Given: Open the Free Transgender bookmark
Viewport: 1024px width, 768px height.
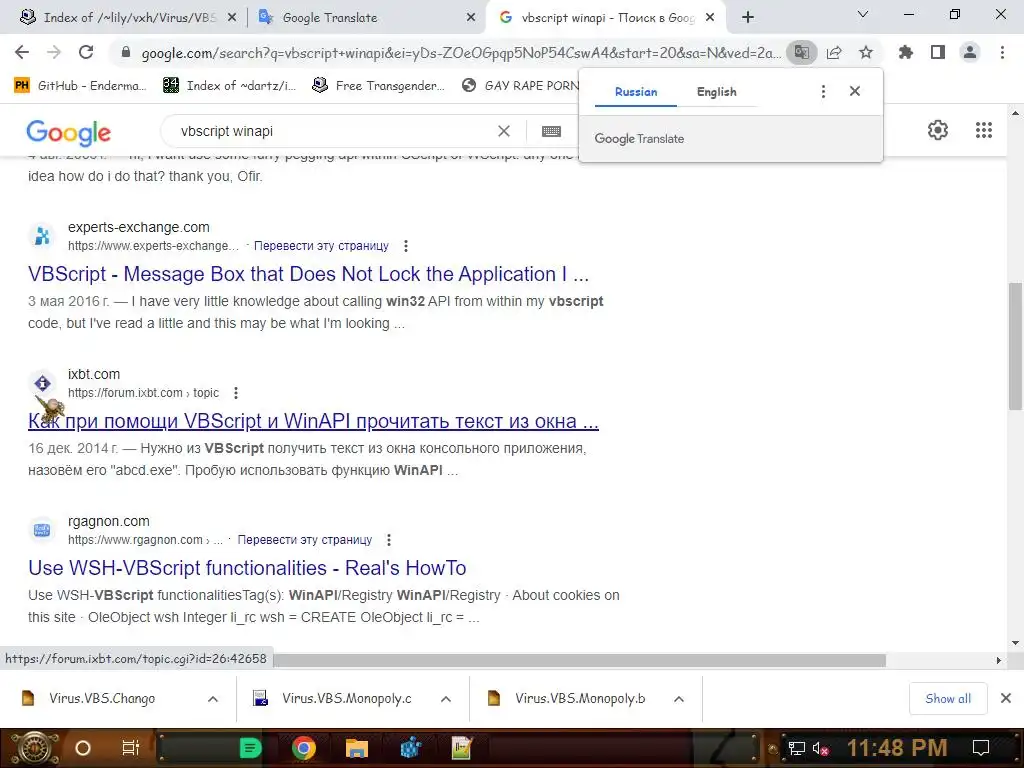Looking at the screenshot, I should [x=378, y=86].
